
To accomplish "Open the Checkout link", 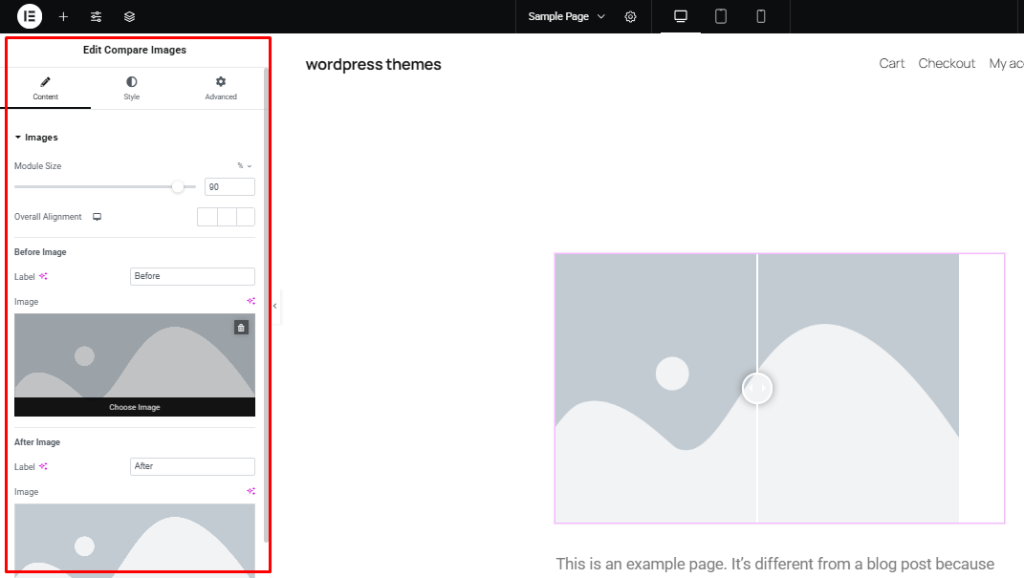I will [x=946, y=63].
